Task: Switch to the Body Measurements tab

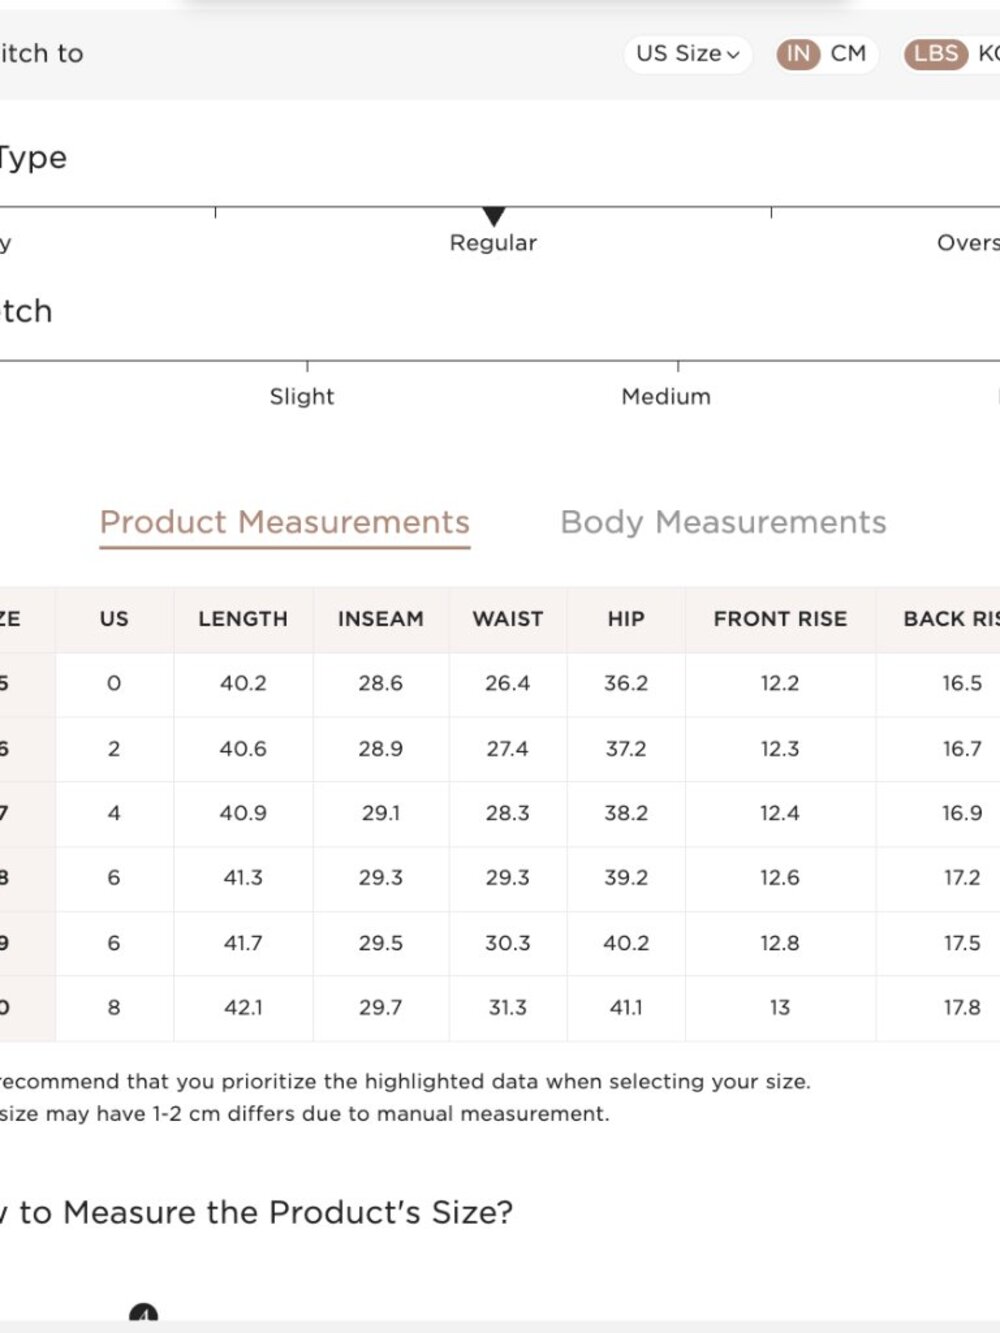Action: coord(723,523)
